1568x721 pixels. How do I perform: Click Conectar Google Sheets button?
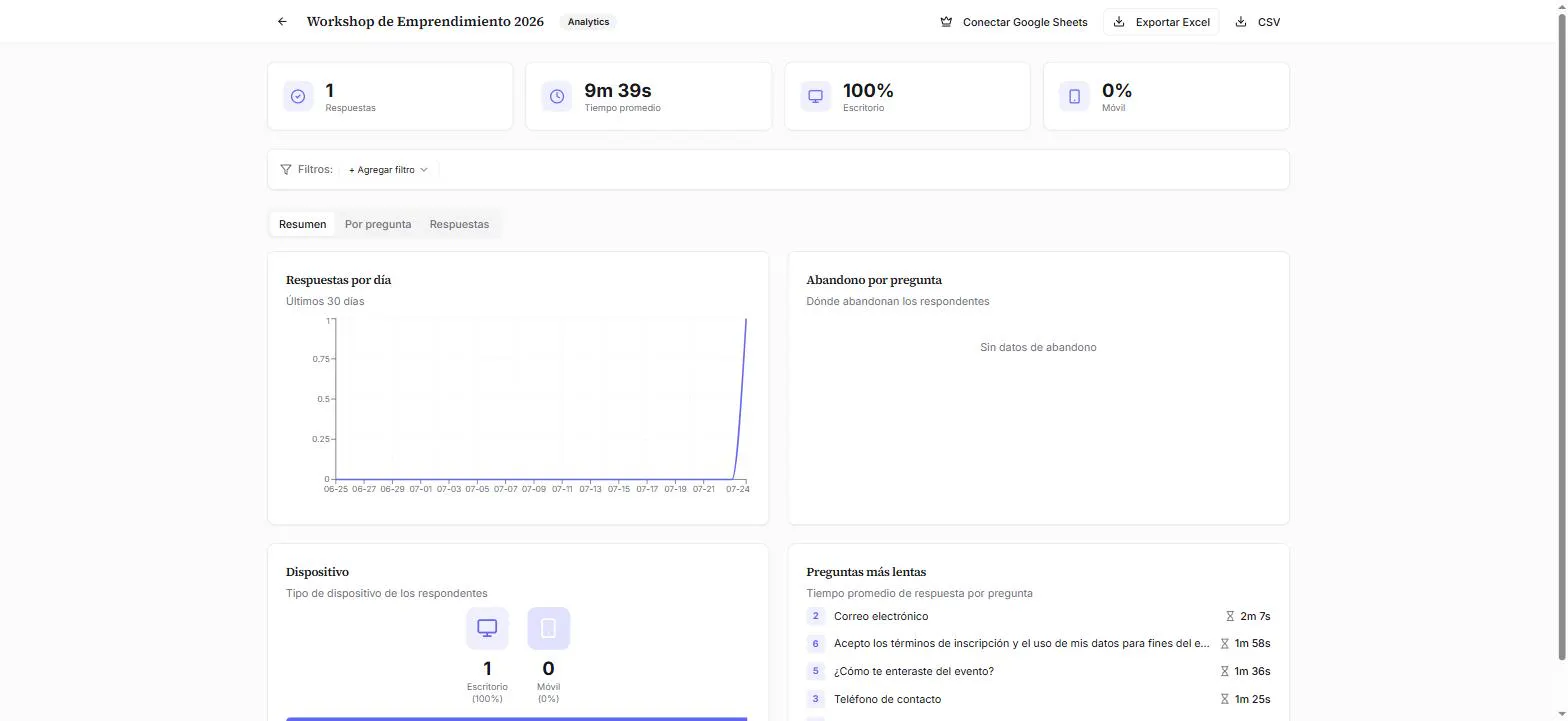click(1014, 22)
